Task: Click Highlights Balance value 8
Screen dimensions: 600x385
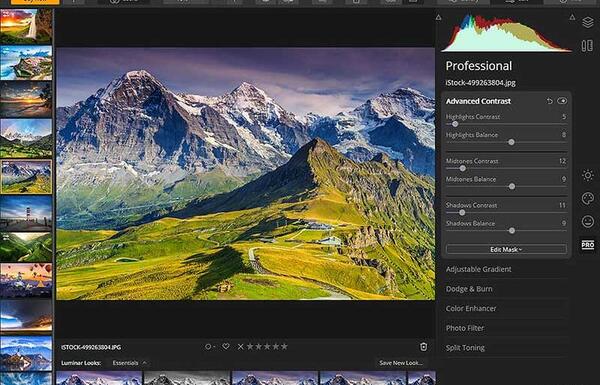Action: (564, 135)
